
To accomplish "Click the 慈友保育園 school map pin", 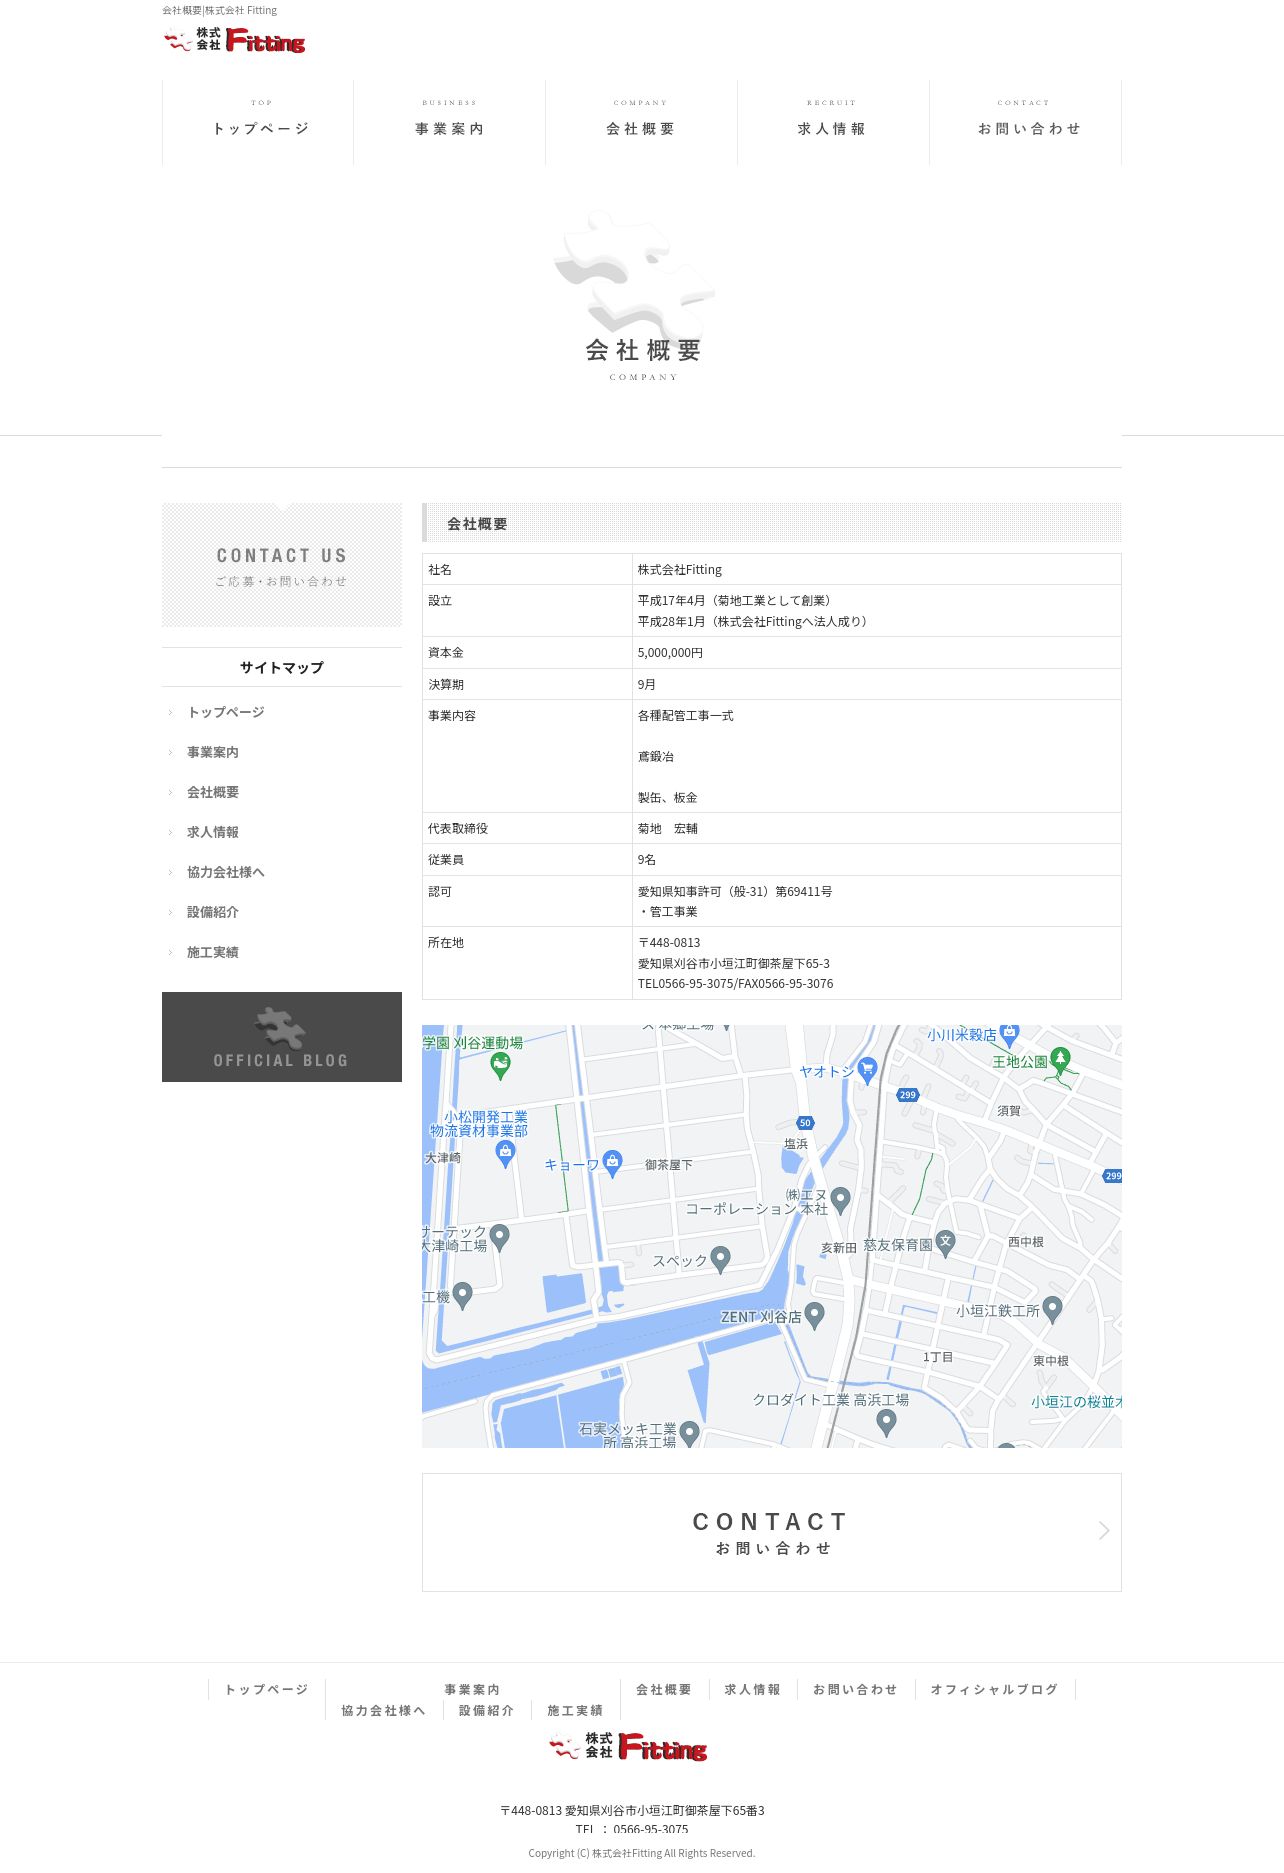I will [945, 1242].
